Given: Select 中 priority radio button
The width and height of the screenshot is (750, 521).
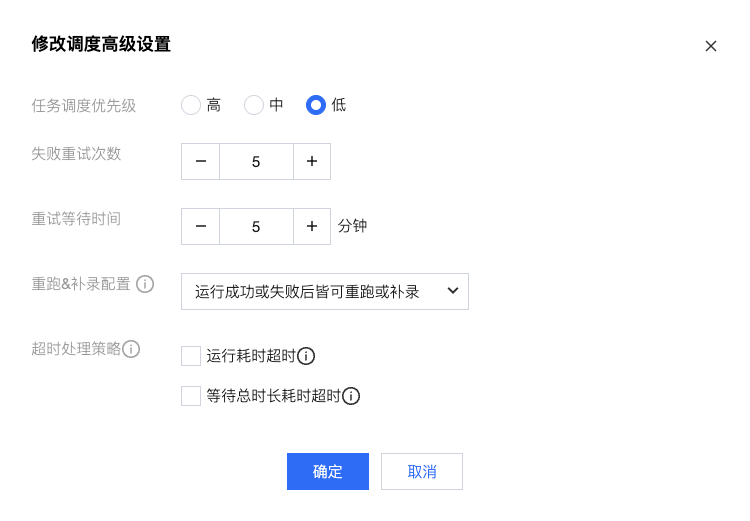Looking at the screenshot, I should pos(254,105).
